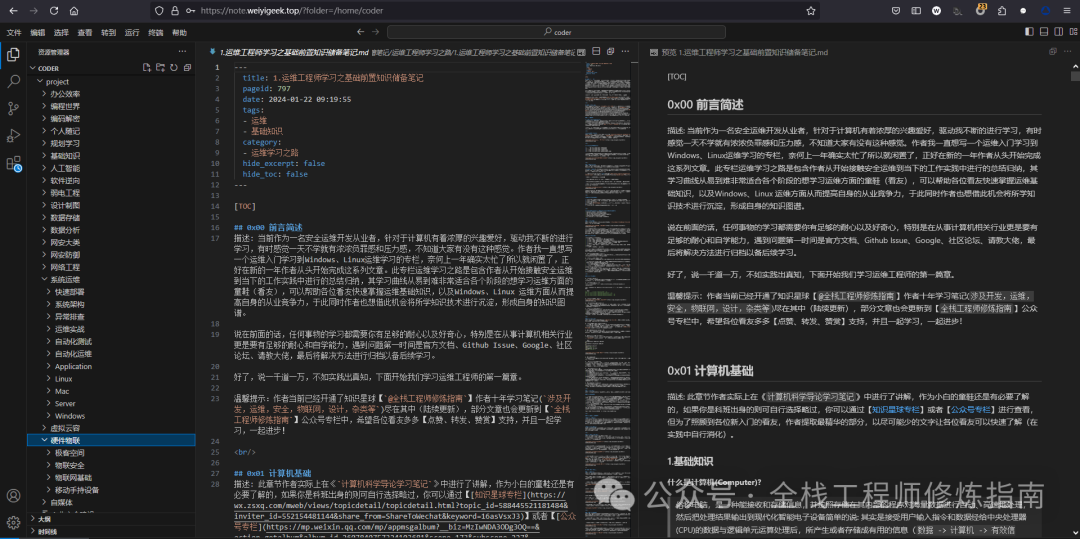Viewport: 1080px width, 539px height.
Task: Open the Manage gear settings menu
Action: pos(13,522)
